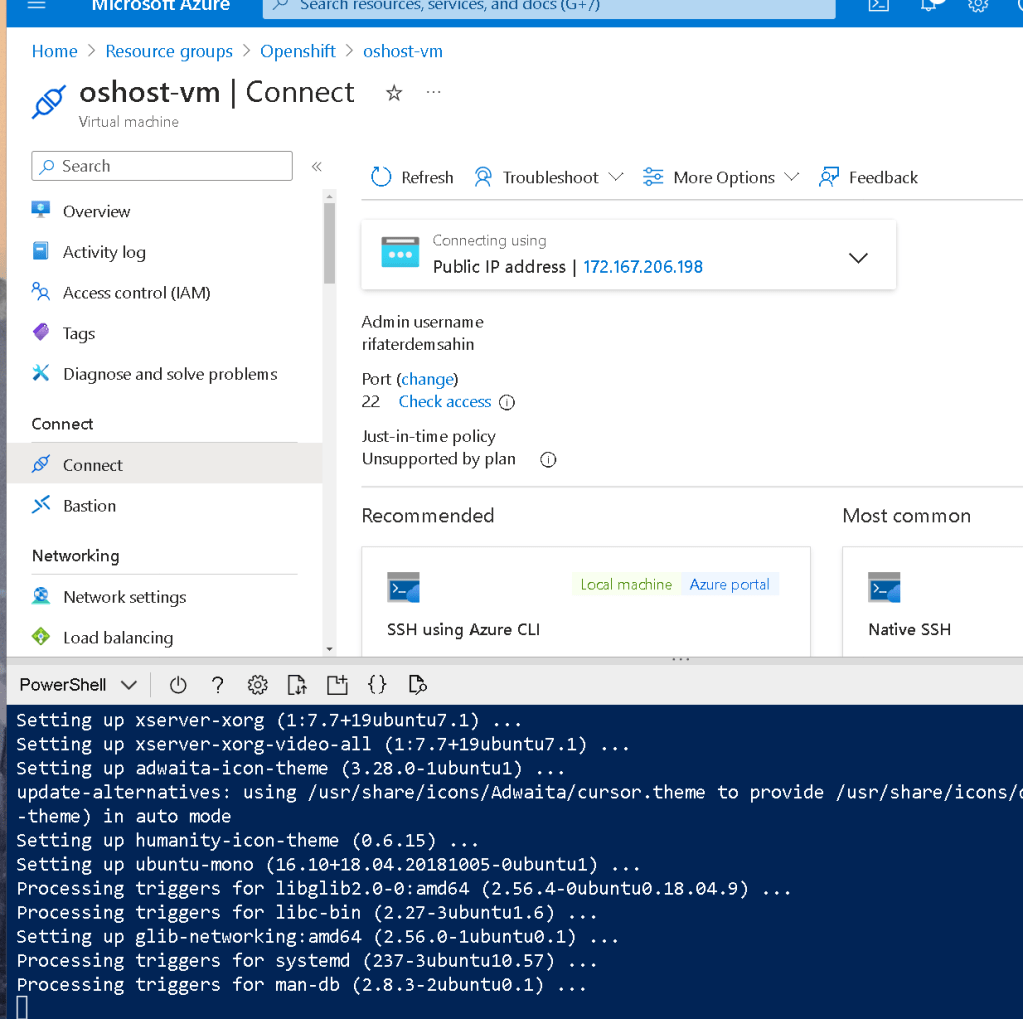Open the Azure portal hamburger menu
Viewport: 1023px width, 1019px height.
coord(37,5)
